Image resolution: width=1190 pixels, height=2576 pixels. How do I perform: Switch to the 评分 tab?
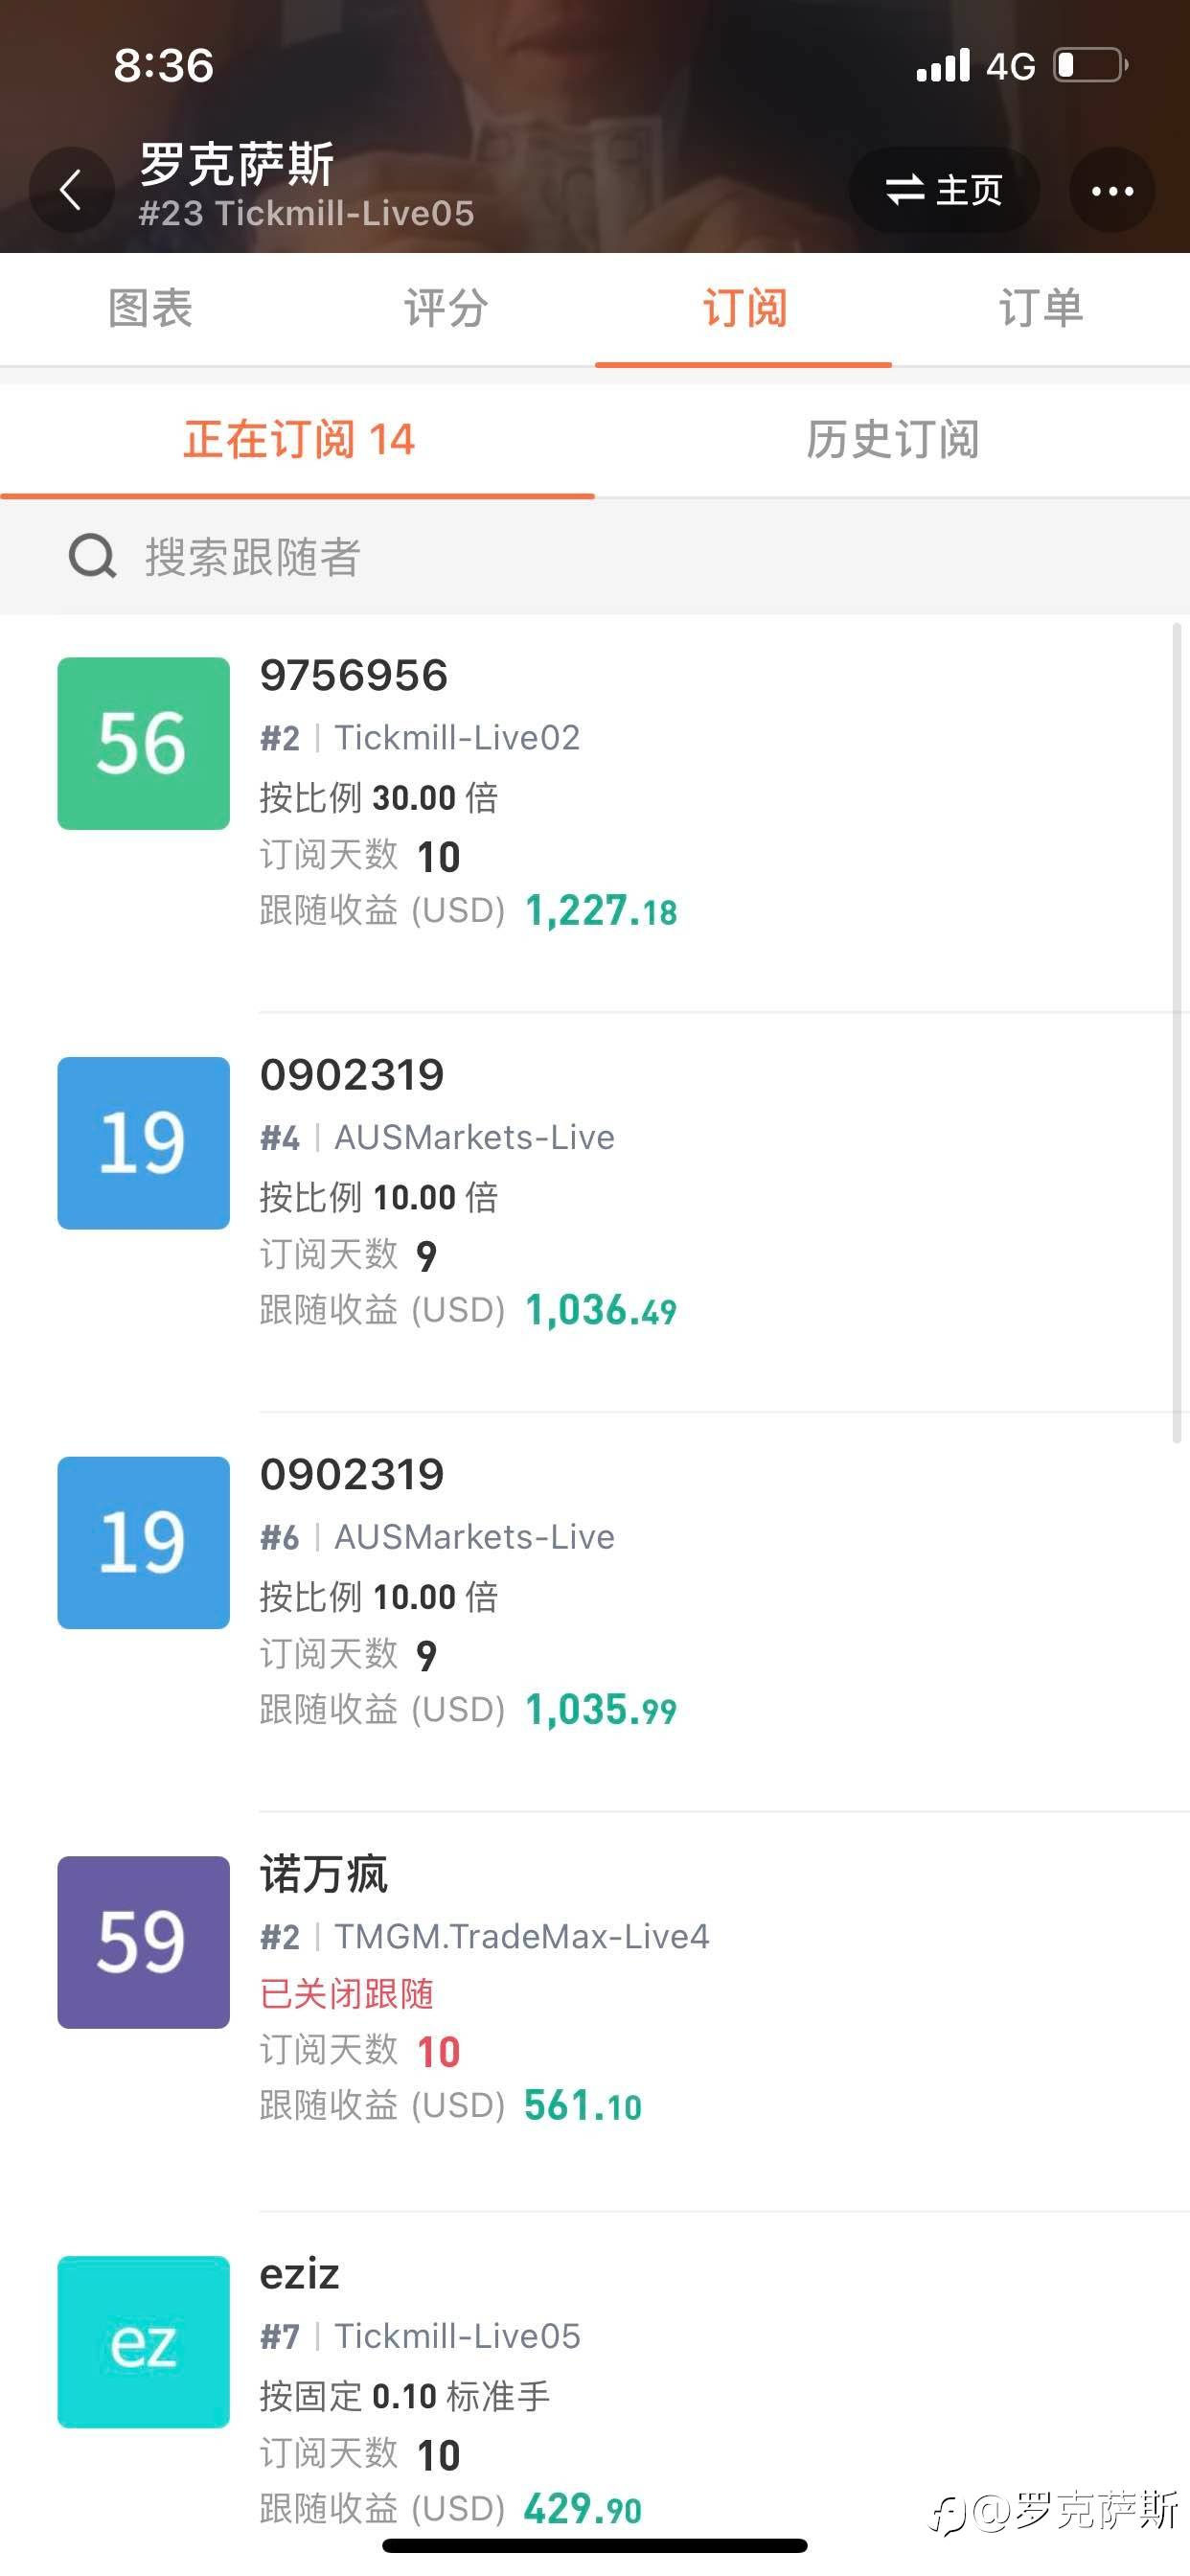pos(446,308)
